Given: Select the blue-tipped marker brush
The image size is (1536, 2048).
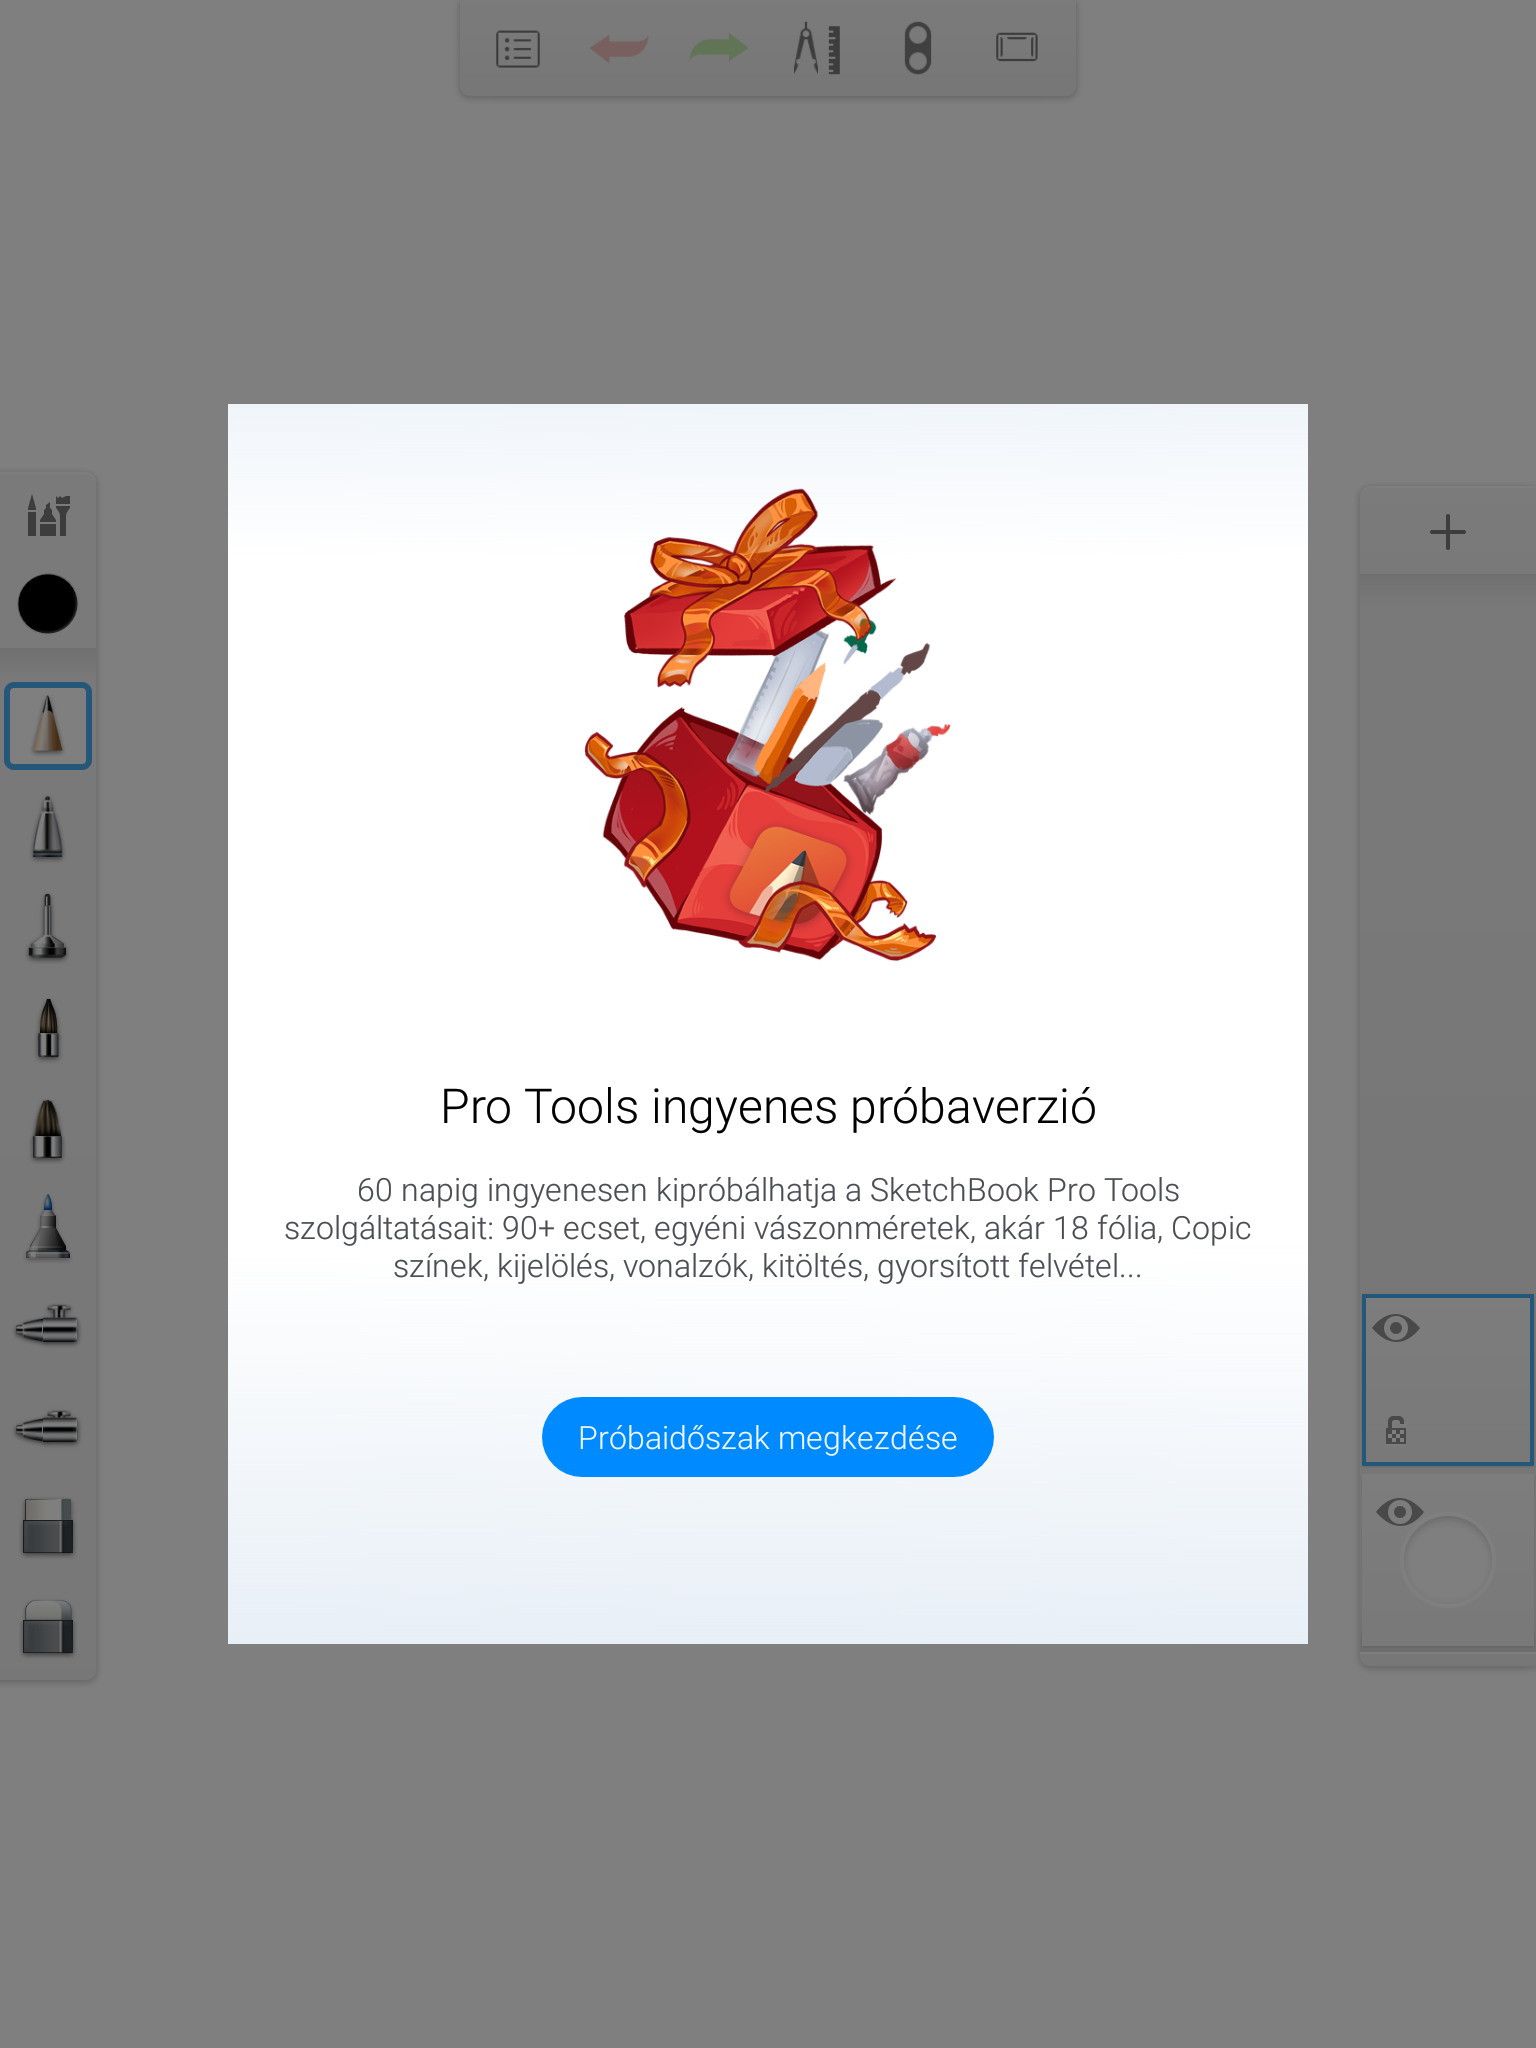Looking at the screenshot, I should pos(48,1227).
